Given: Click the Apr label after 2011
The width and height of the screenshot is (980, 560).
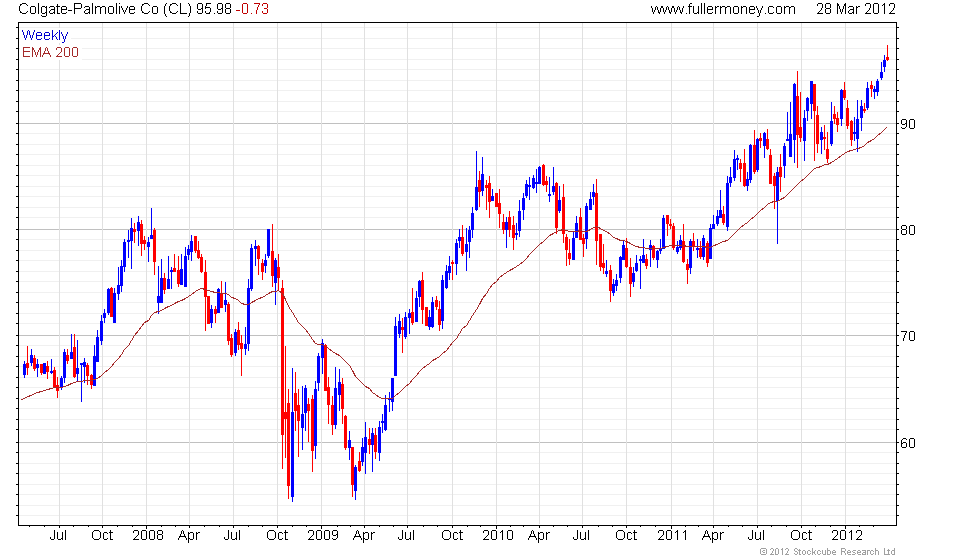Looking at the screenshot, I should tap(713, 536).
